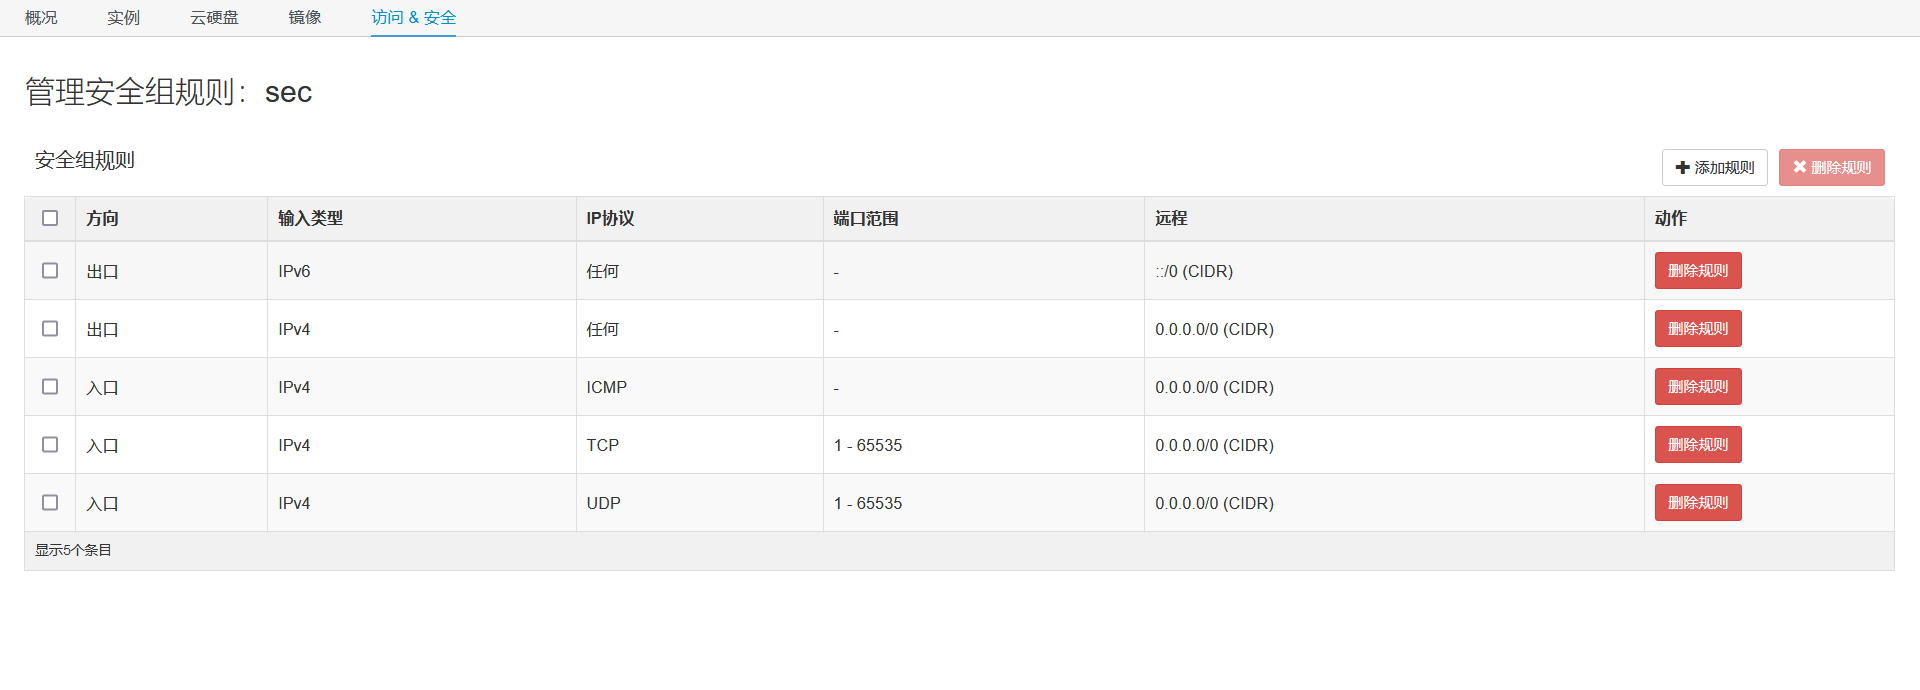Click the plus icon on Add Rule button
The image size is (1920, 690).
1683,168
